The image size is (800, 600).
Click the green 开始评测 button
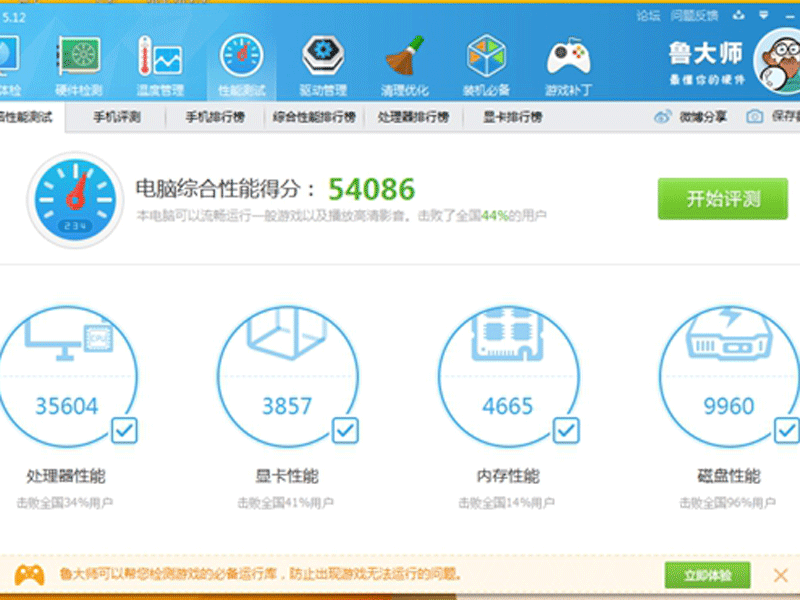[722, 199]
